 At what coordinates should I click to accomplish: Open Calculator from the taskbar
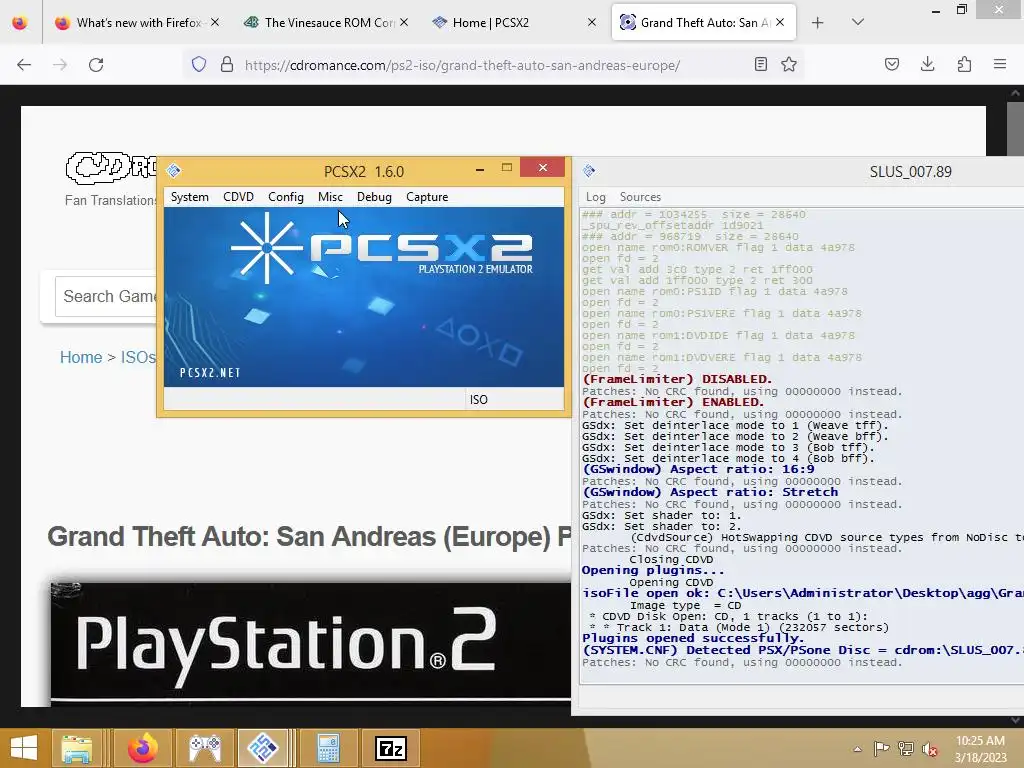click(328, 748)
